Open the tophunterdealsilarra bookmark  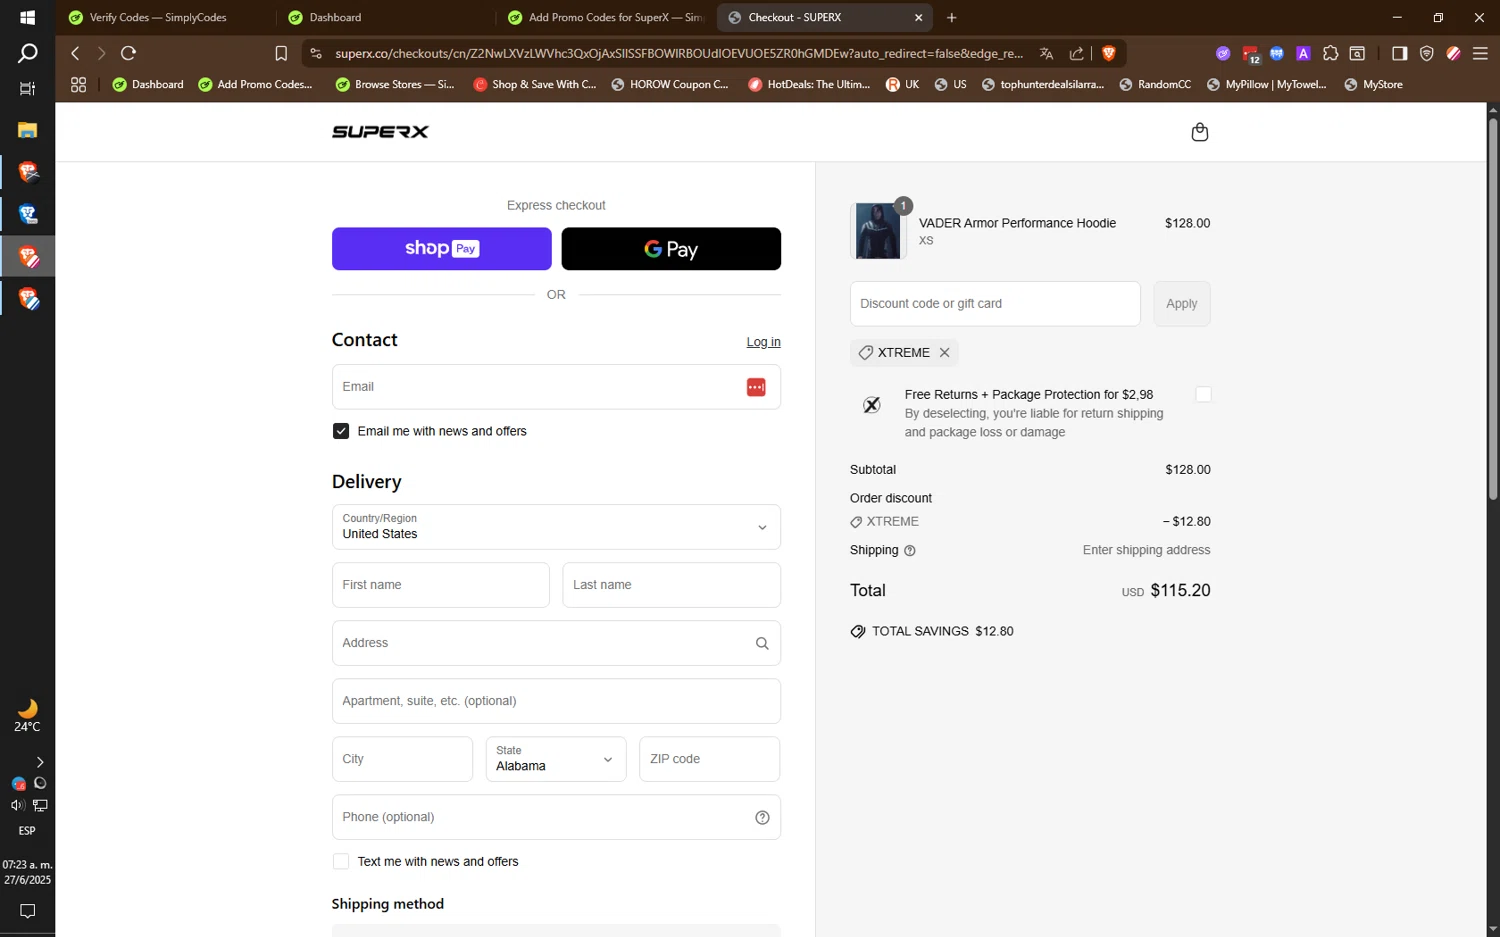[1043, 85]
